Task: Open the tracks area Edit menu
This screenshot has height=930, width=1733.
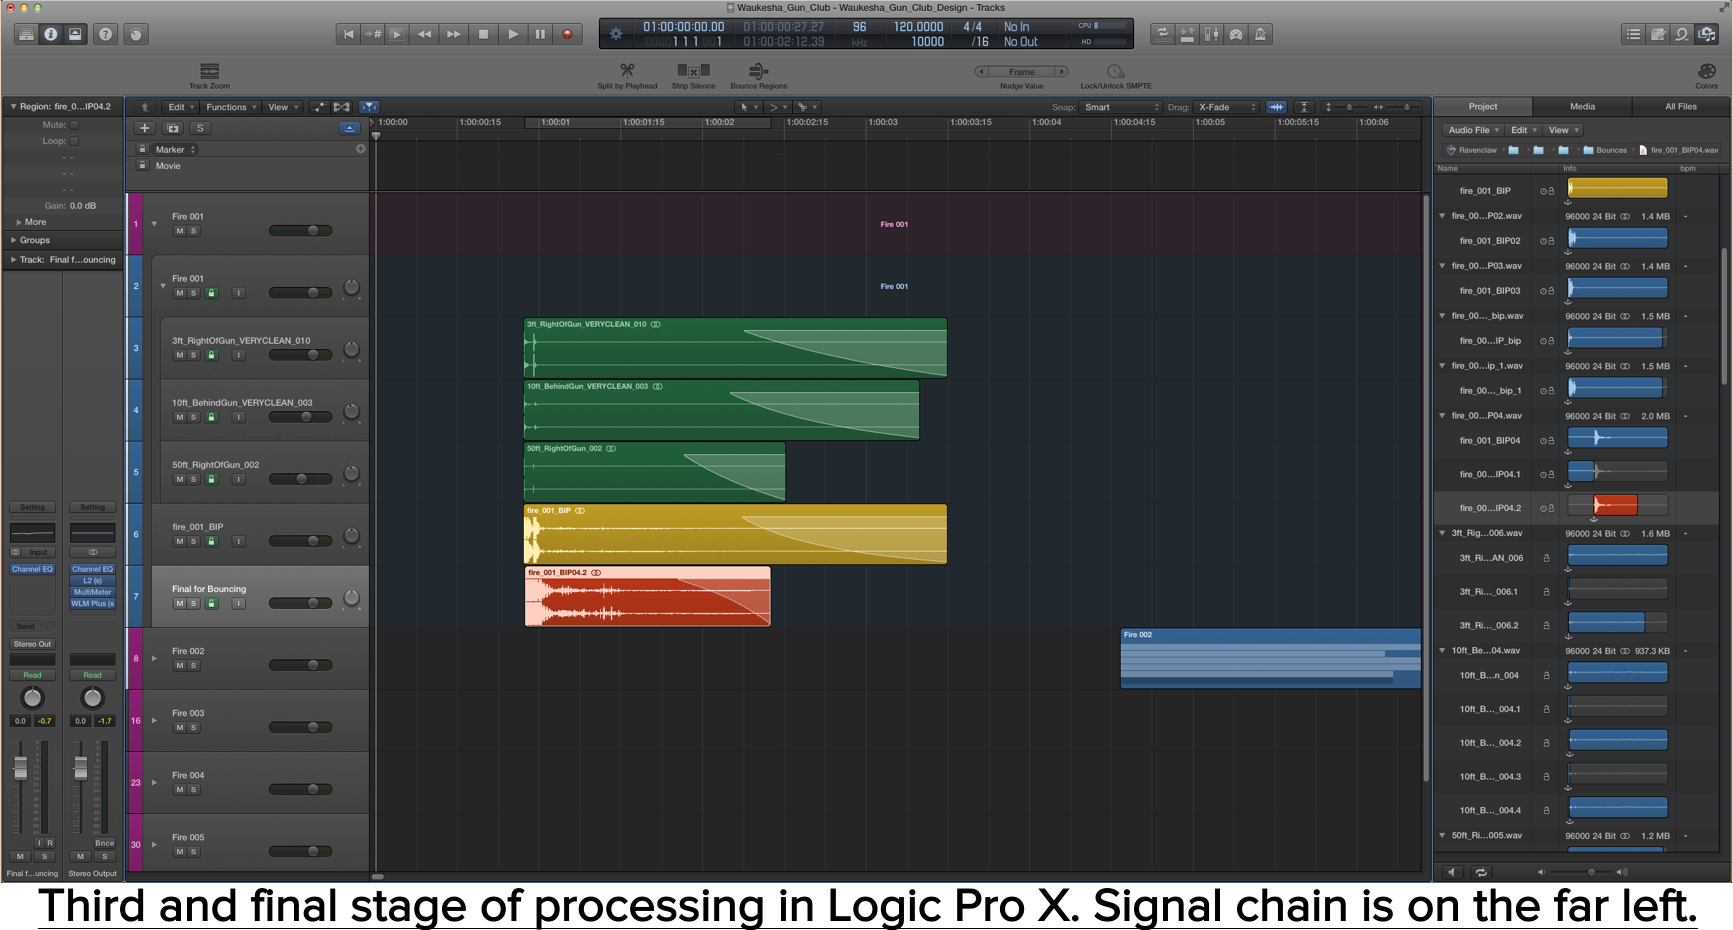Action: point(180,107)
